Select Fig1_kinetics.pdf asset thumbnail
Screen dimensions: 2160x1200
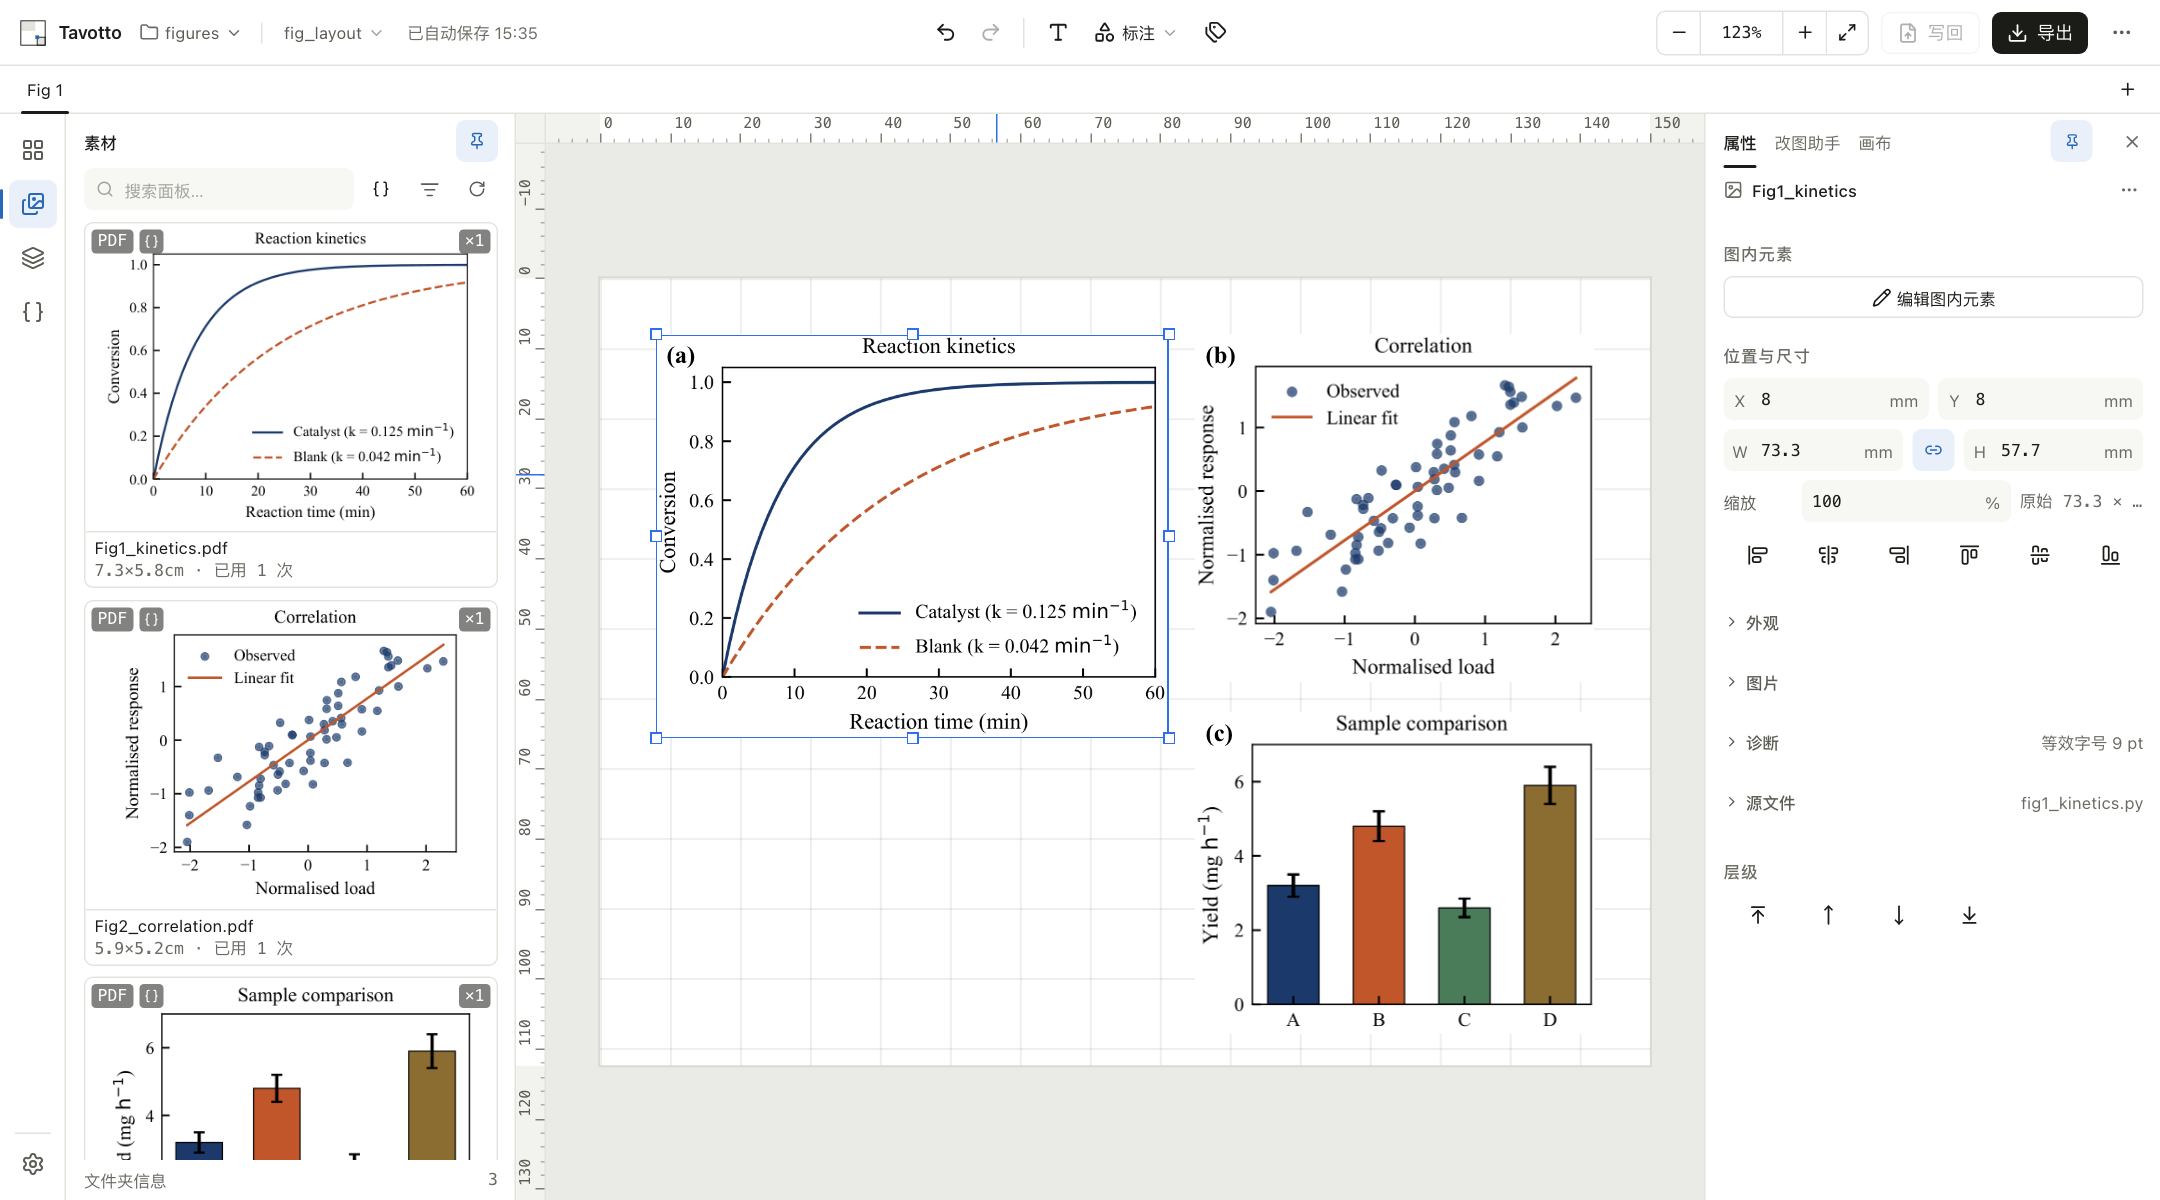coord(291,378)
